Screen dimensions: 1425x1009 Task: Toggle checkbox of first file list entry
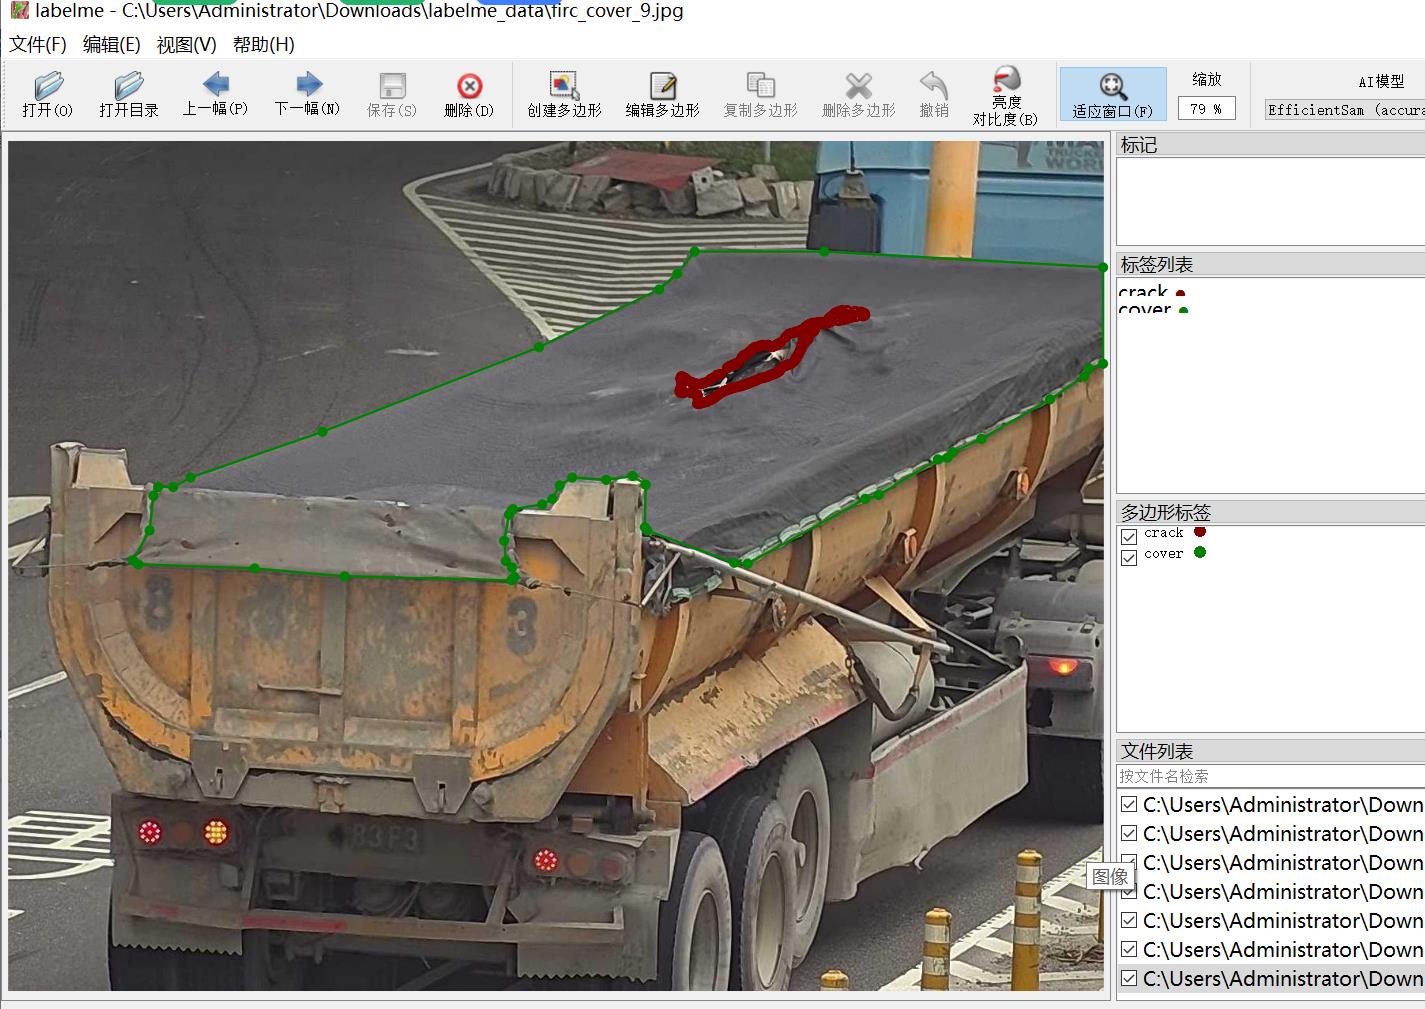point(1129,805)
